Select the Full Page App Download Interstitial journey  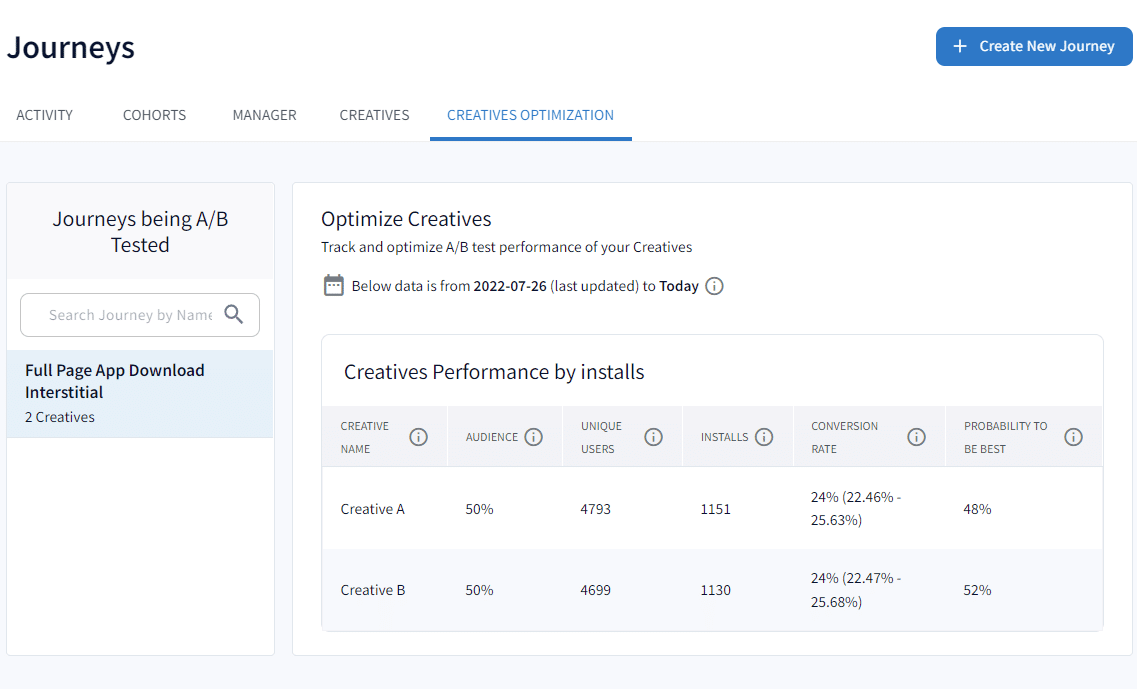140,392
